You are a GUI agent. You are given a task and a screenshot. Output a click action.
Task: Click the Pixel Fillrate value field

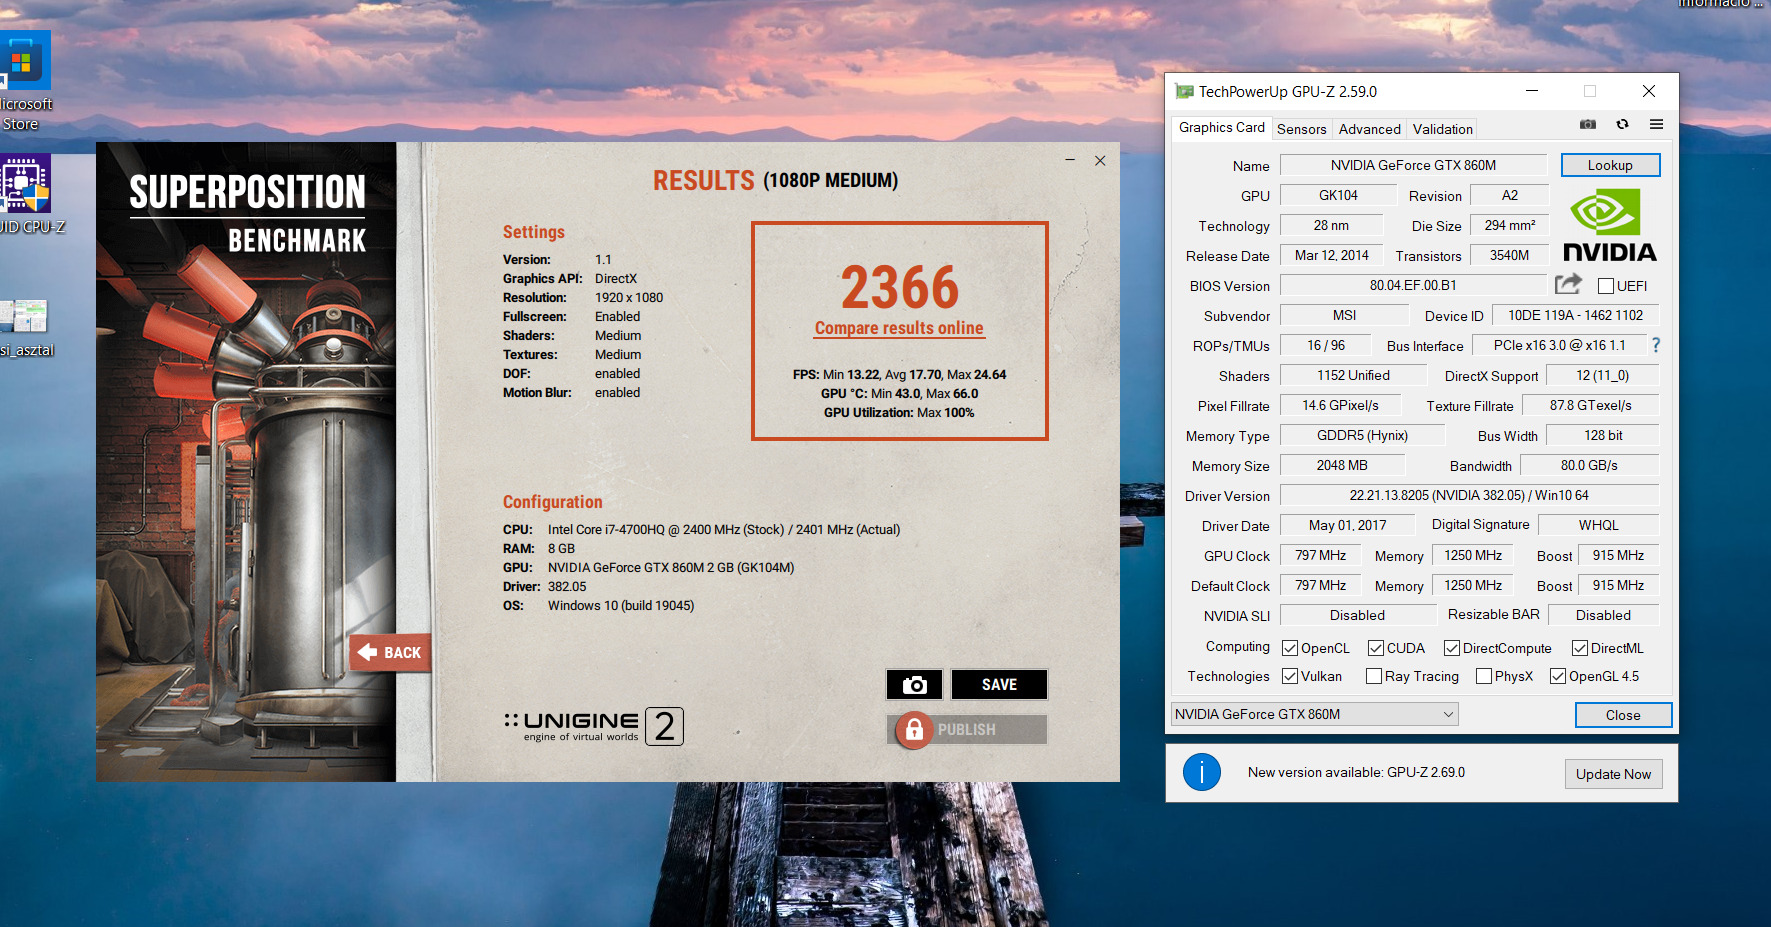[1340, 405]
